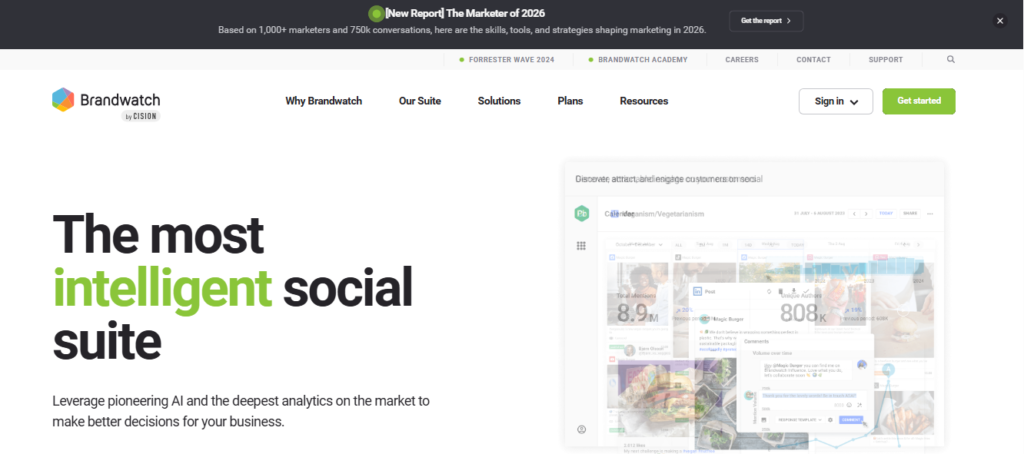
Task: Click the word 'intelligent' in the hero headline
Action: (162, 288)
